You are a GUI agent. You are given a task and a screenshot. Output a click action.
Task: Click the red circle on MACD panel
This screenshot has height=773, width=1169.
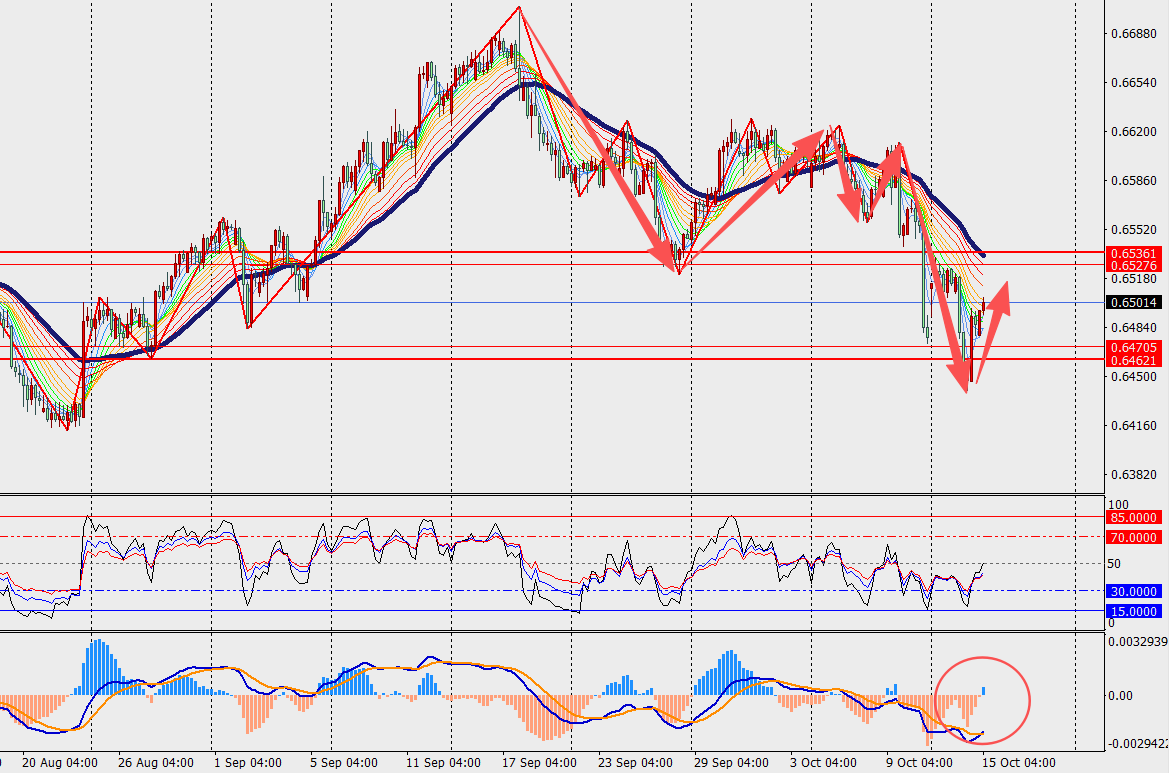[x=983, y=700]
